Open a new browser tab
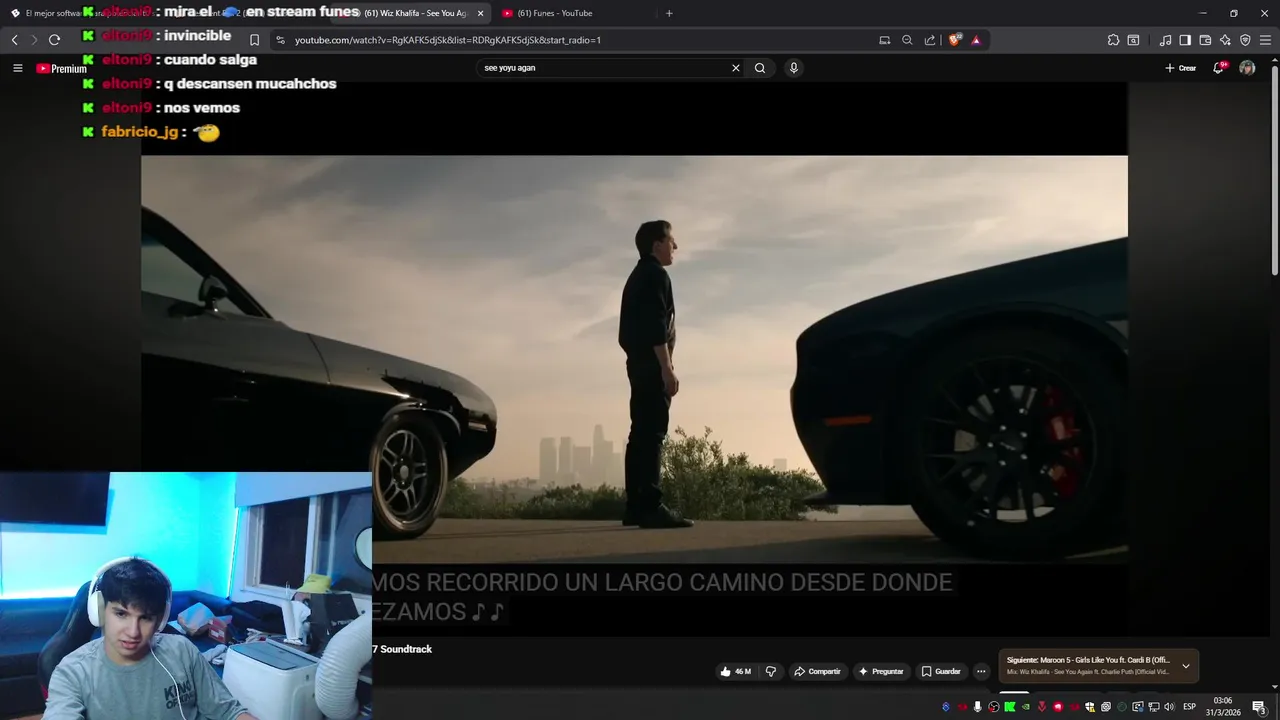 coord(669,13)
